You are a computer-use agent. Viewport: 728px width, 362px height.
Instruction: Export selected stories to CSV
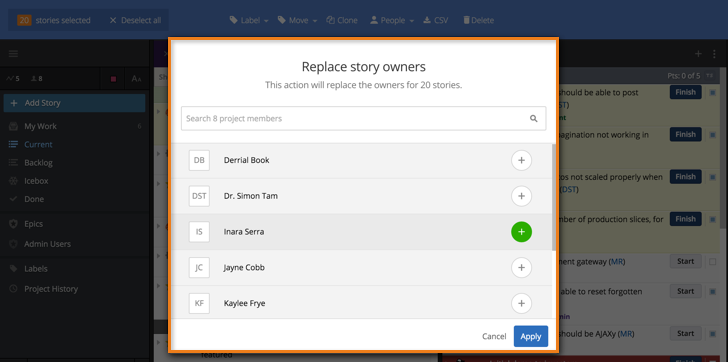[436, 20]
